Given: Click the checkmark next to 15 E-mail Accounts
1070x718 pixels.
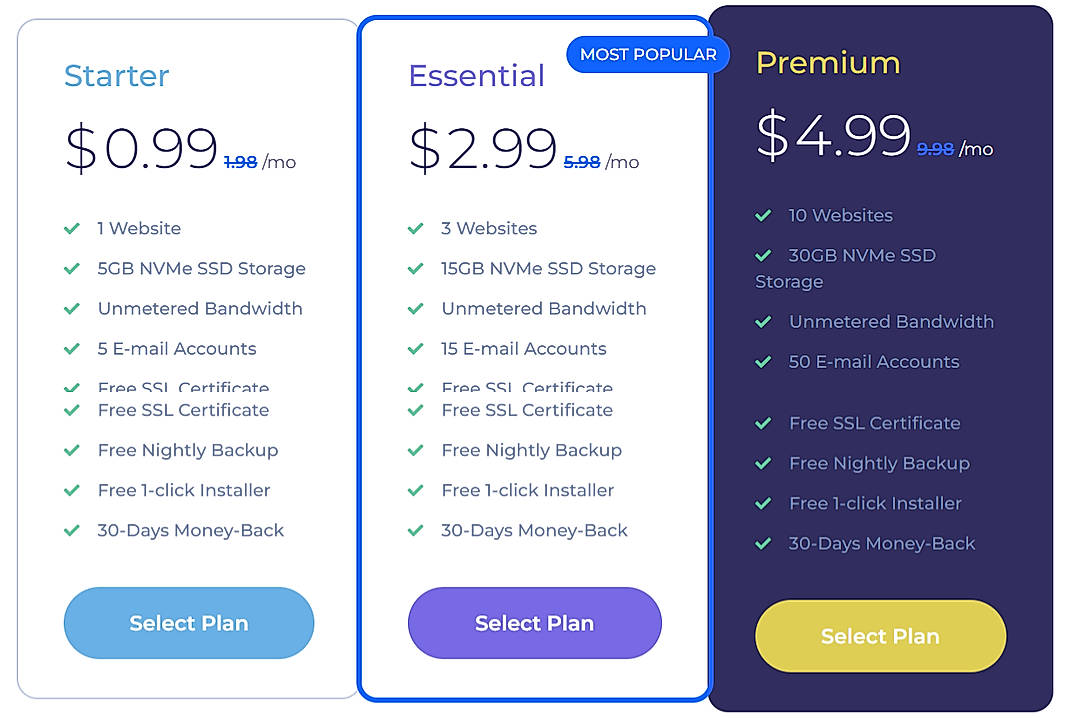Looking at the screenshot, I should point(418,348).
